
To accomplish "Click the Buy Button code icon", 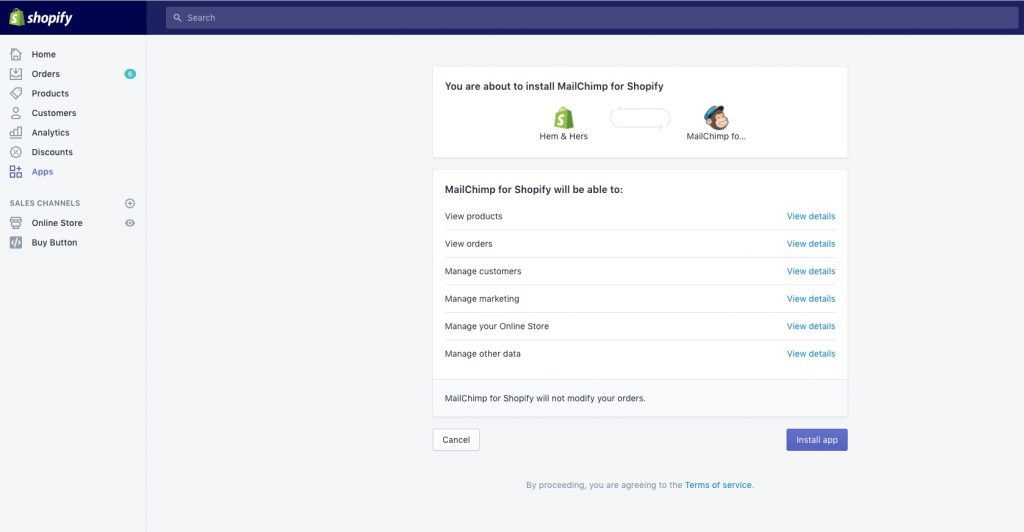I will (x=16, y=242).
